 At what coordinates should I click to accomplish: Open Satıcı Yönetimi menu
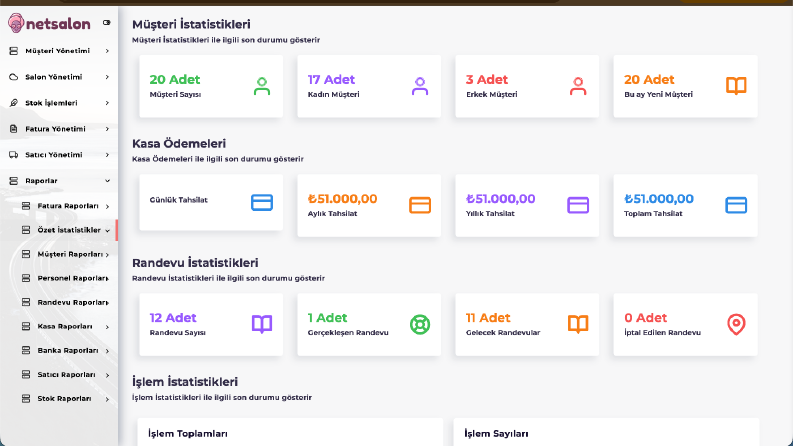[59, 155]
